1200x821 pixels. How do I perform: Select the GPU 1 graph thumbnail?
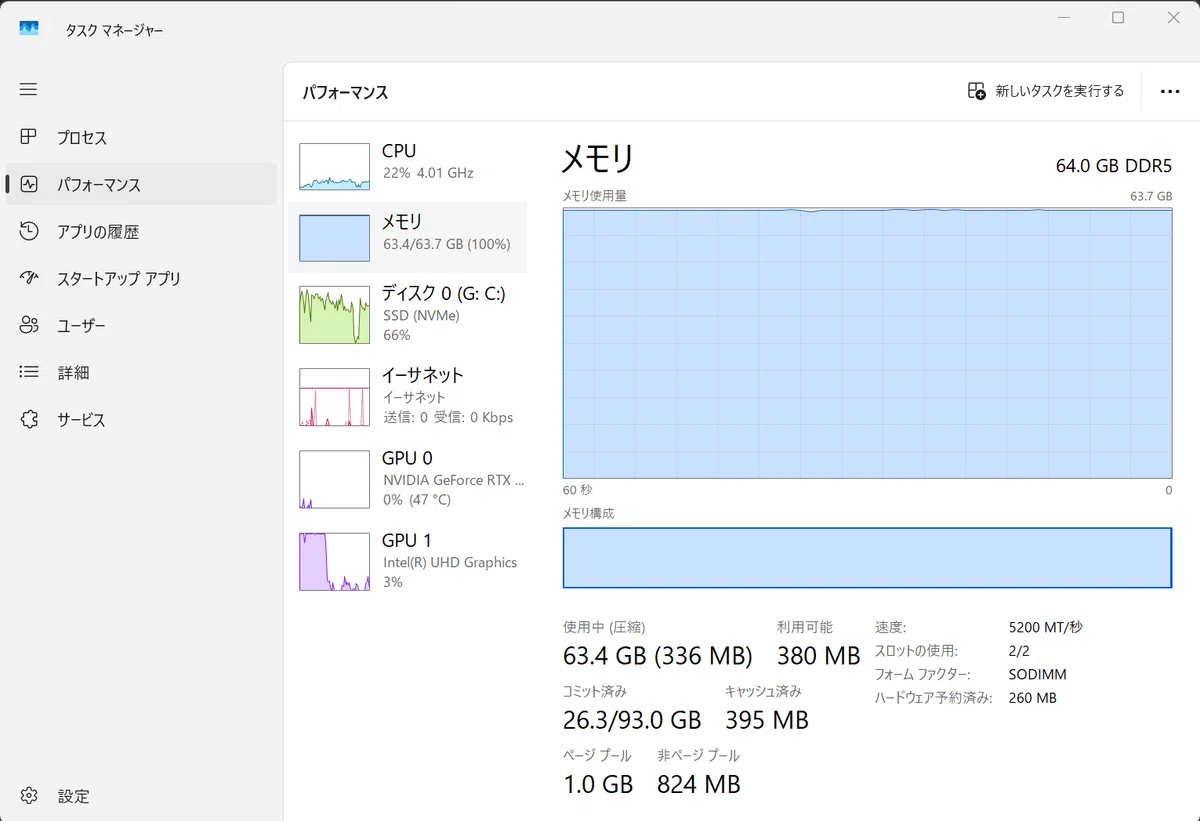(335, 561)
